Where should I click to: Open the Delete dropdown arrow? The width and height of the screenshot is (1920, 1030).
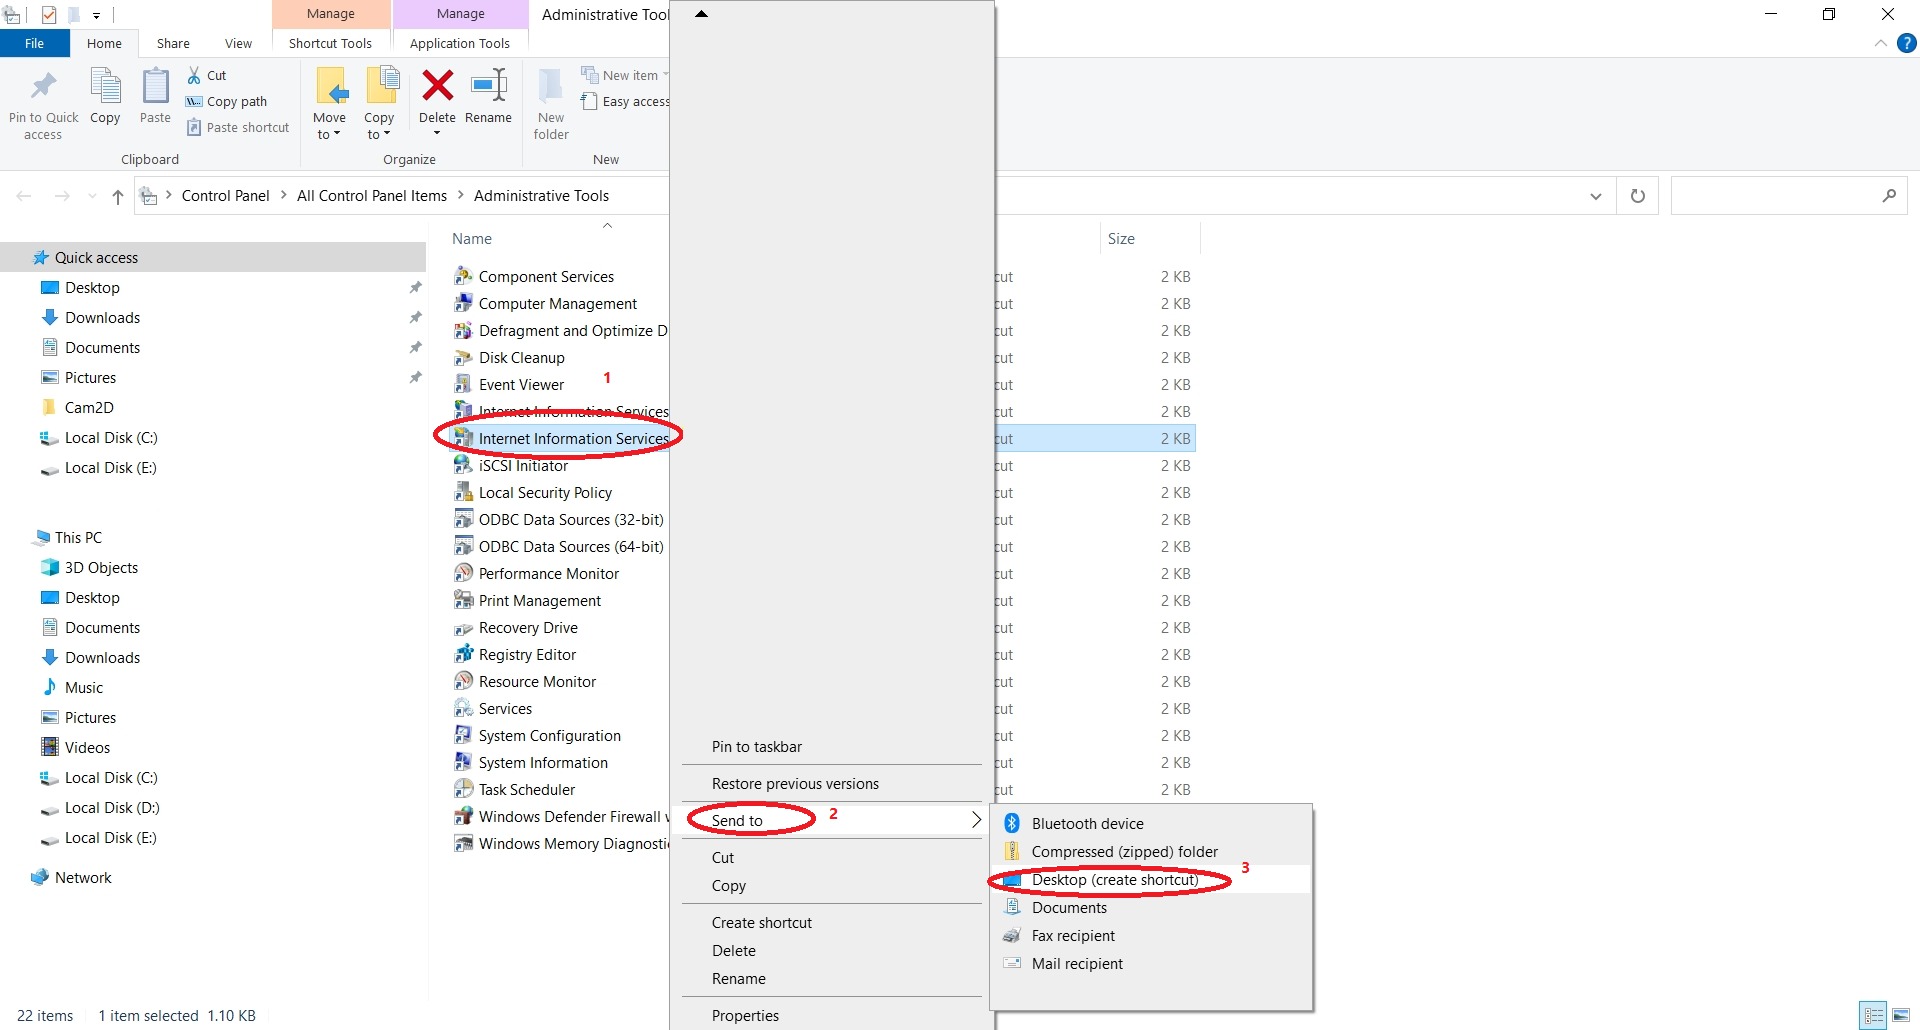click(x=437, y=133)
